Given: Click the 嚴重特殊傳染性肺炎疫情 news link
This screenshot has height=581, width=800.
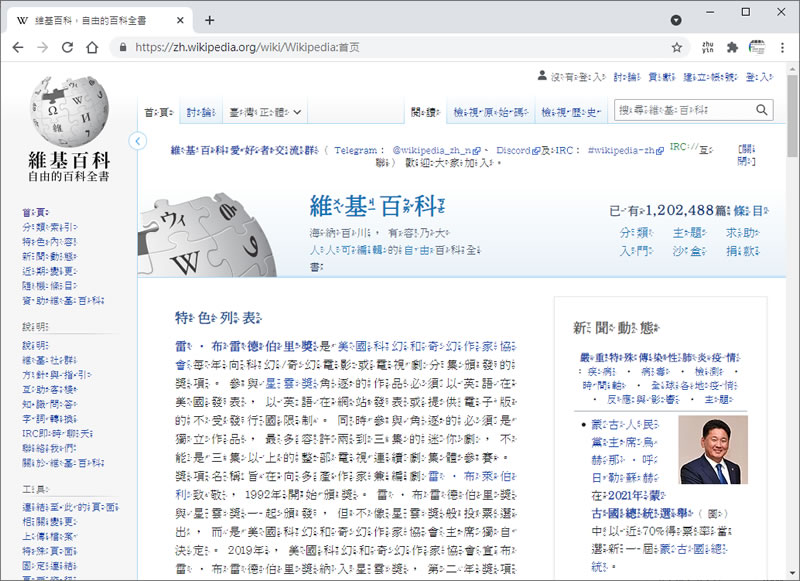Looking at the screenshot, I should 660,358.
